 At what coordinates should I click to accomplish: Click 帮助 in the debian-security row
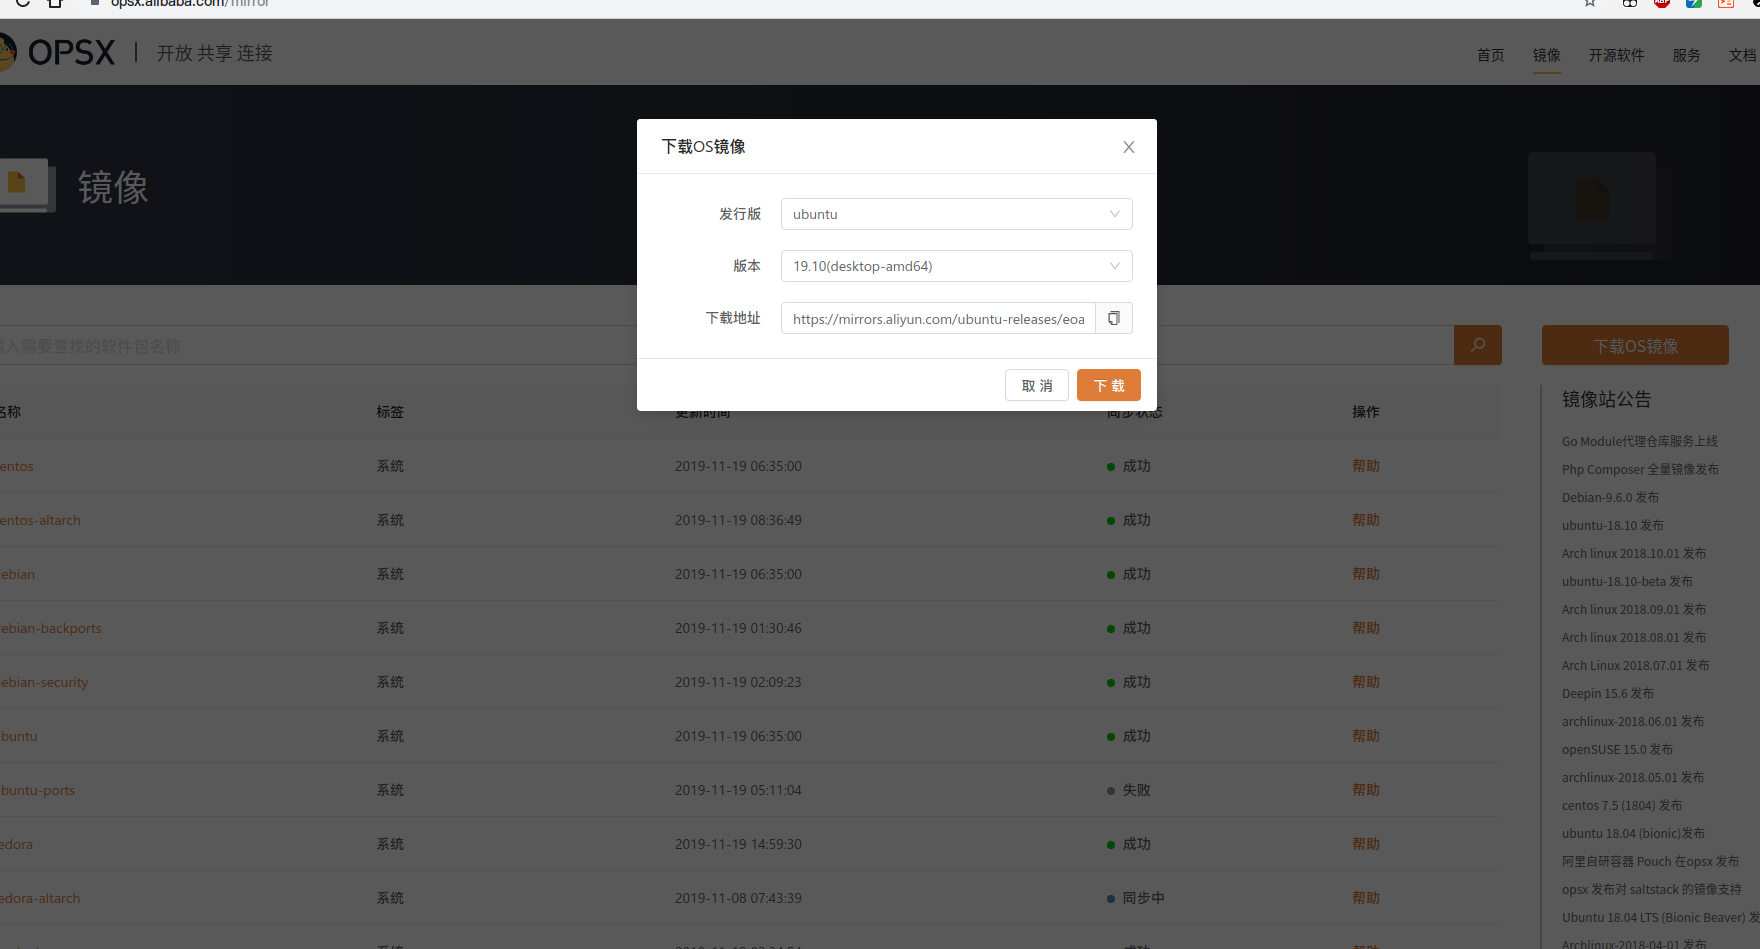pos(1366,682)
